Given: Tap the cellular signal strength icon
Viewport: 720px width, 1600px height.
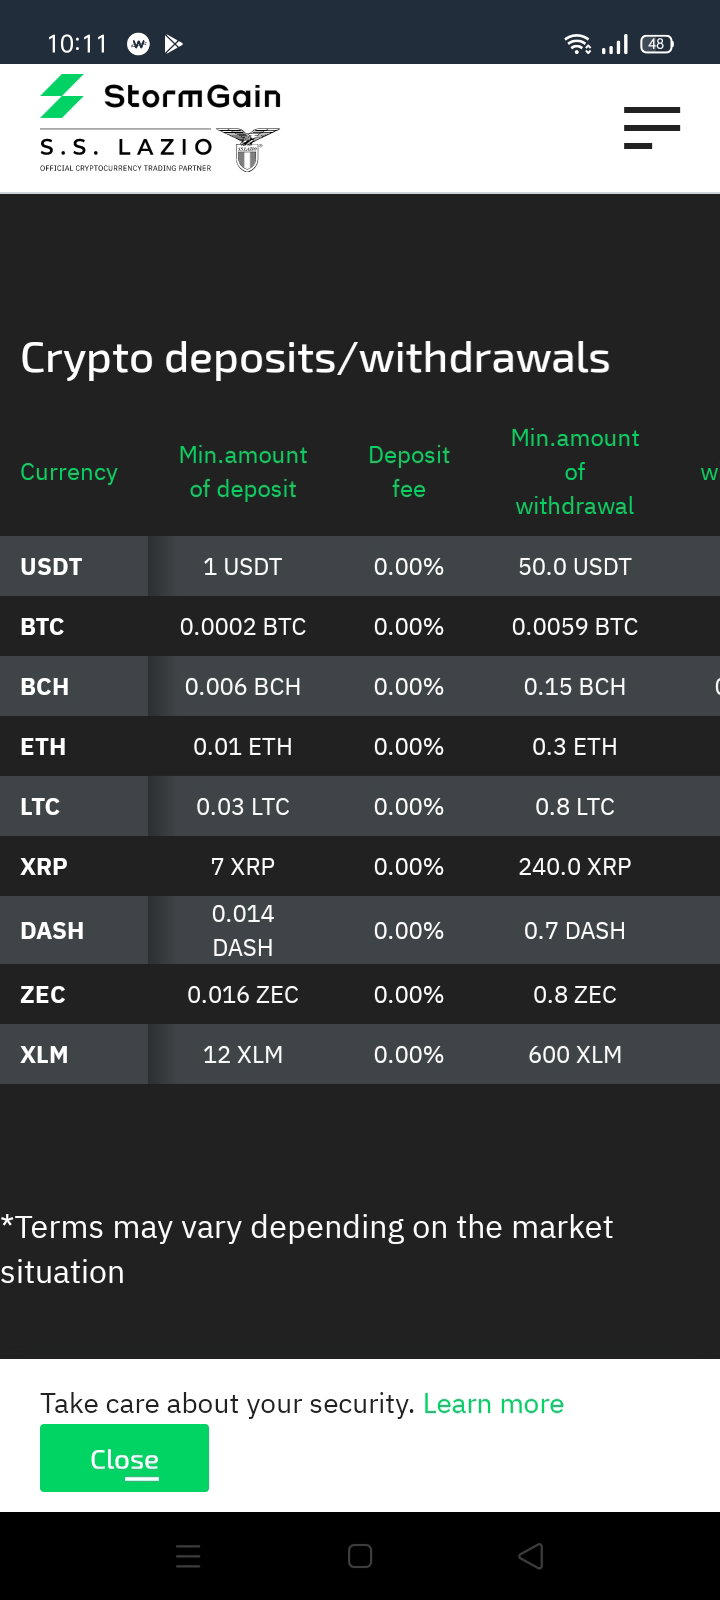Looking at the screenshot, I should (615, 44).
